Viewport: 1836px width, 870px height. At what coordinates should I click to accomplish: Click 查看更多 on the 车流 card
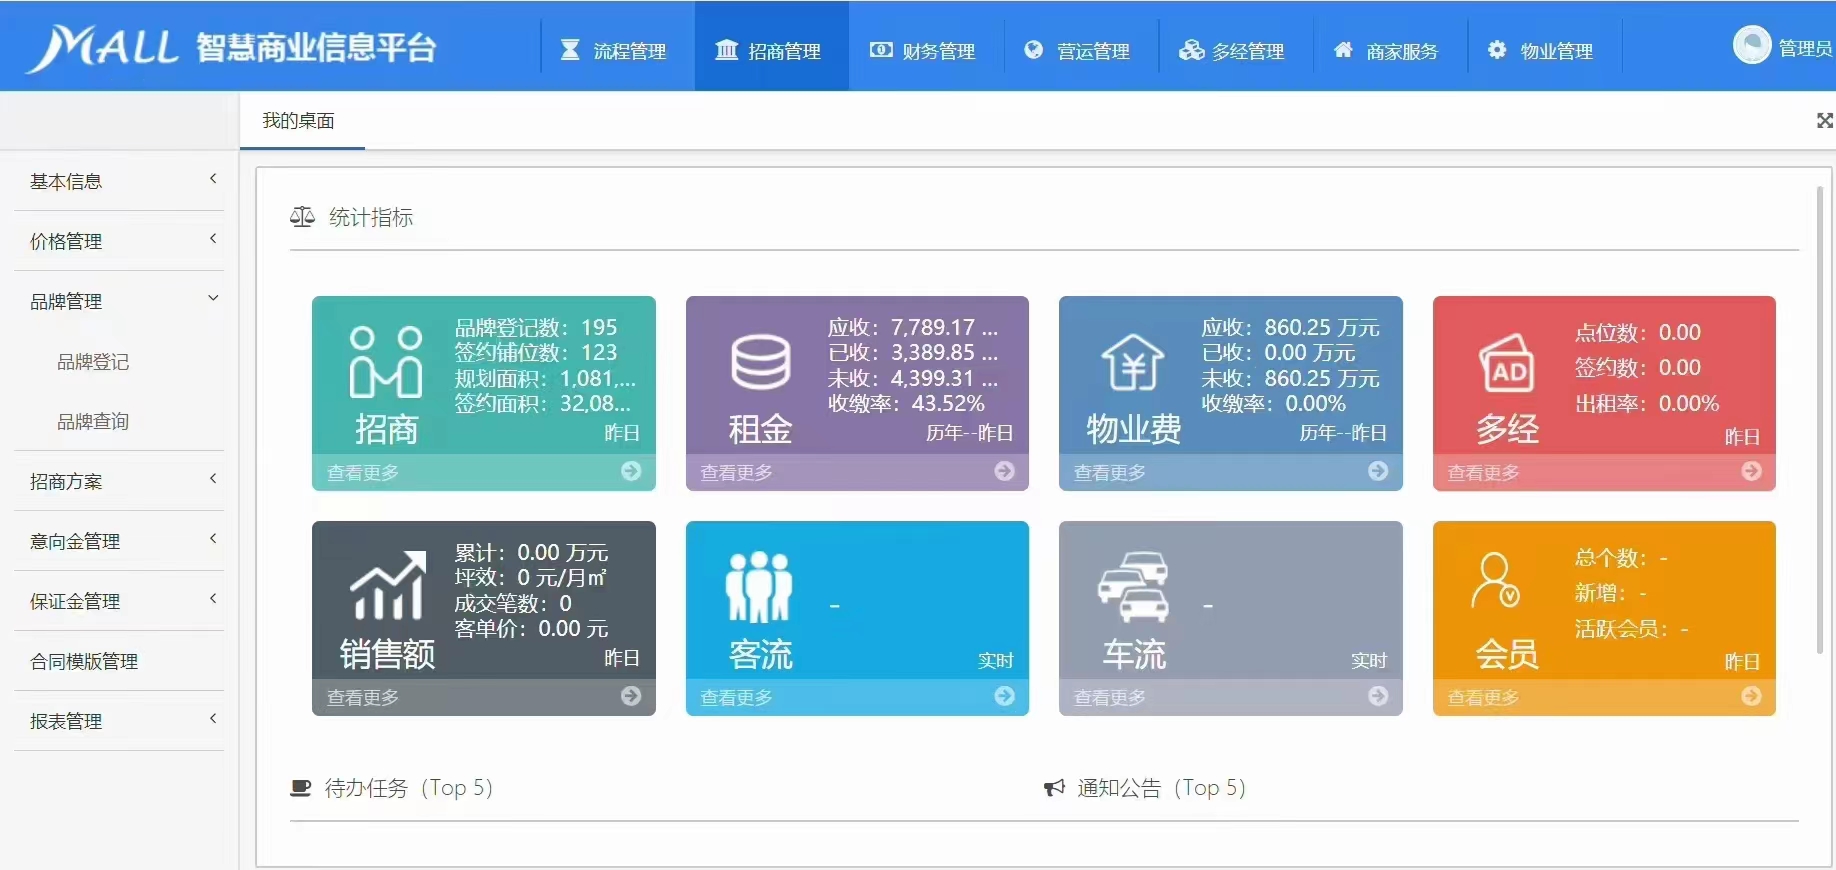click(1110, 697)
